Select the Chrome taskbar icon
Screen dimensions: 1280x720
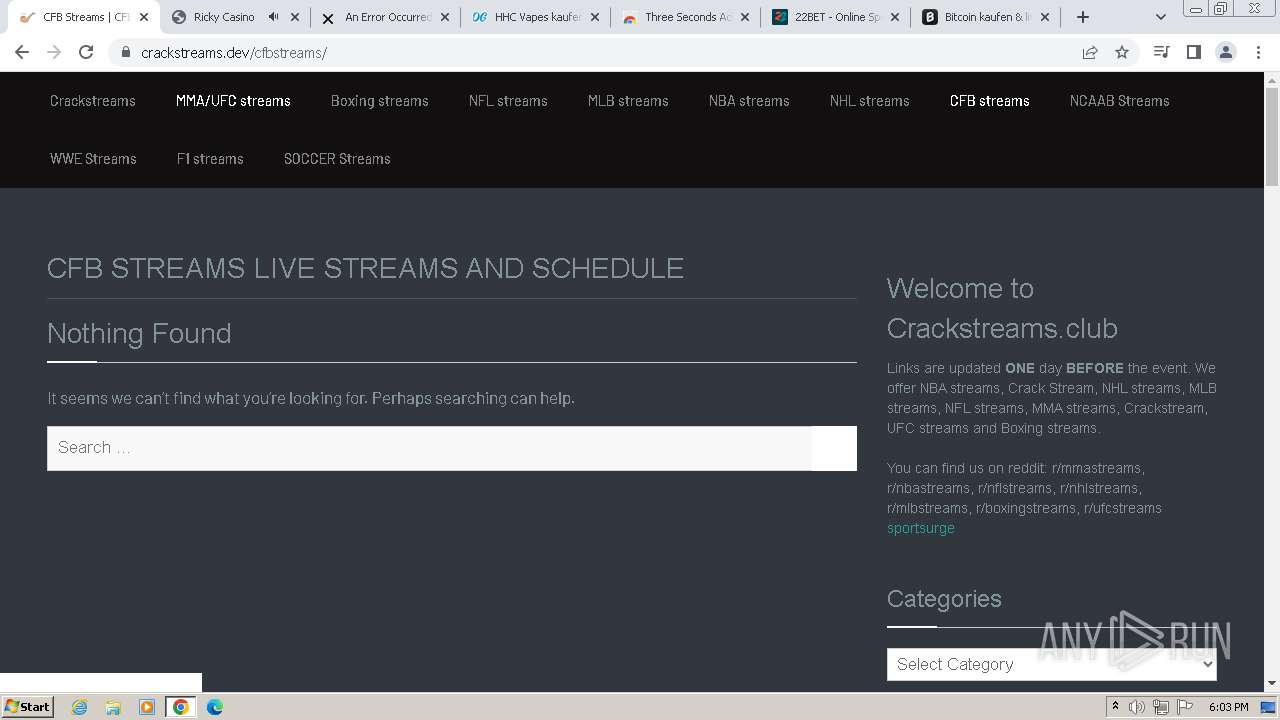point(181,707)
